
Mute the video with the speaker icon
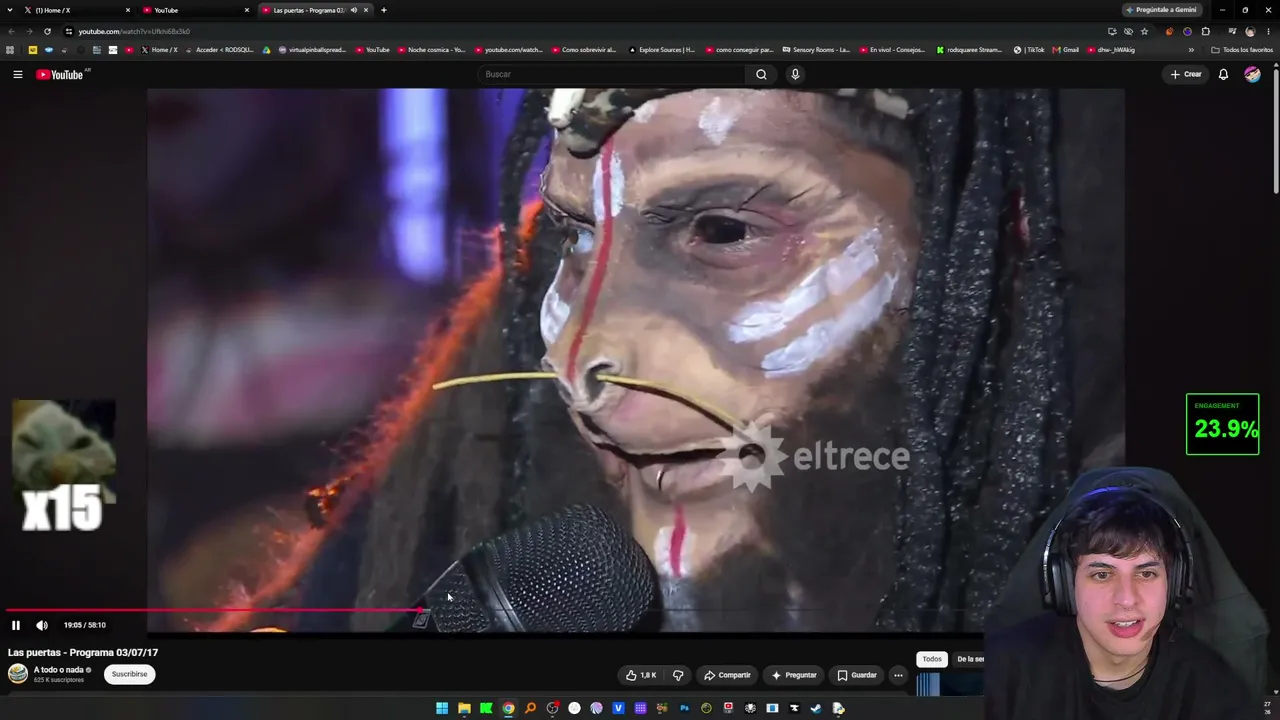42,625
